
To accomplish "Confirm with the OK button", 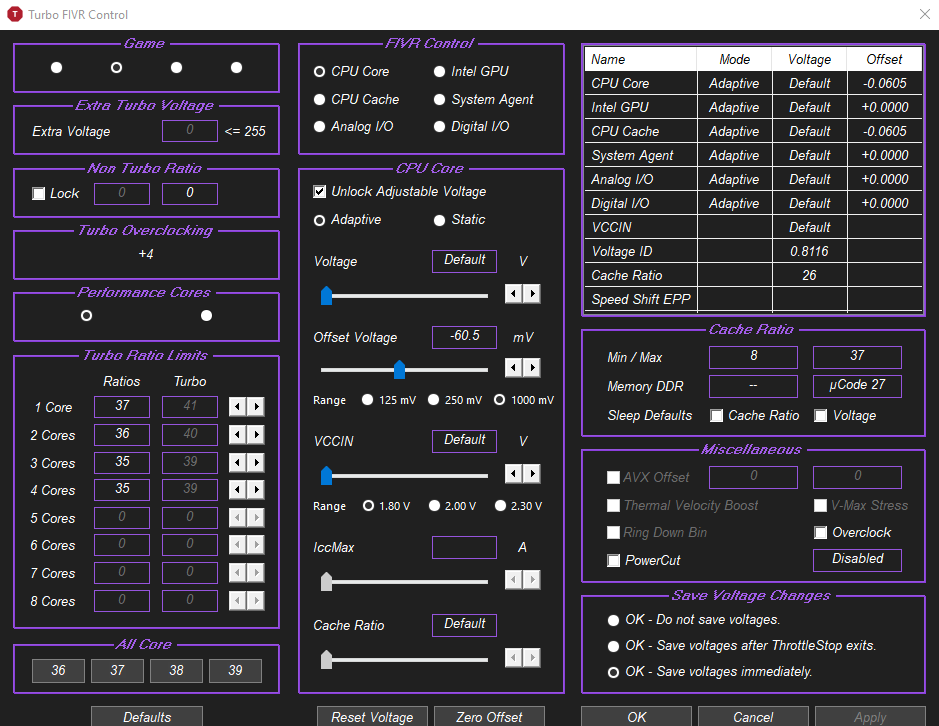I will point(637,716).
